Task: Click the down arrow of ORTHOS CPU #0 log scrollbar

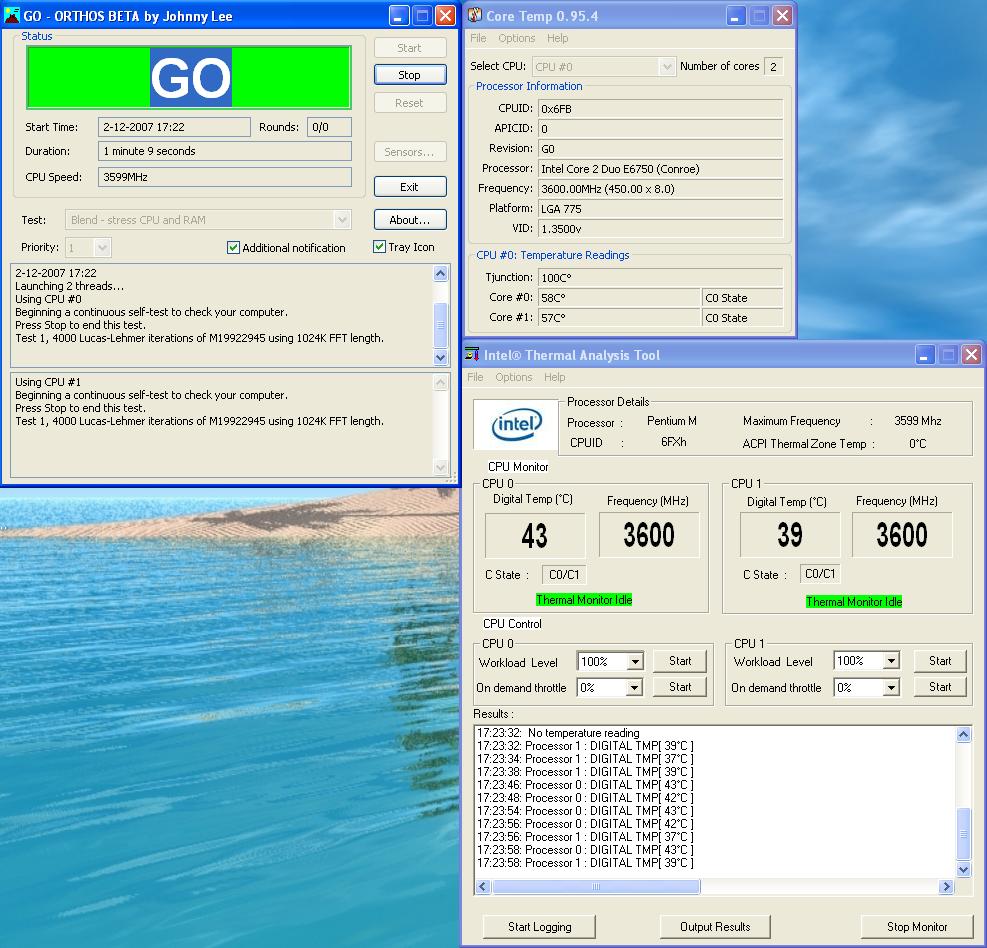Action: coord(441,357)
